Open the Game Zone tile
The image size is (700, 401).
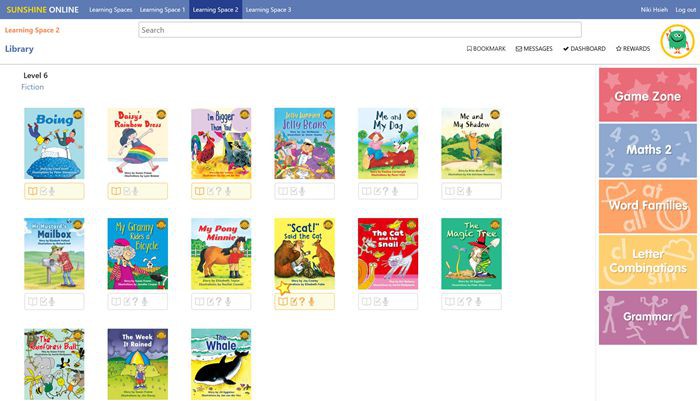pyautogui.click(x=647, y=95)
